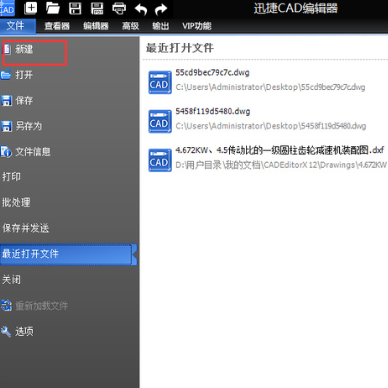Open the 高级 tab
This screenshot has height=388, width=388.
click(130, 26)
